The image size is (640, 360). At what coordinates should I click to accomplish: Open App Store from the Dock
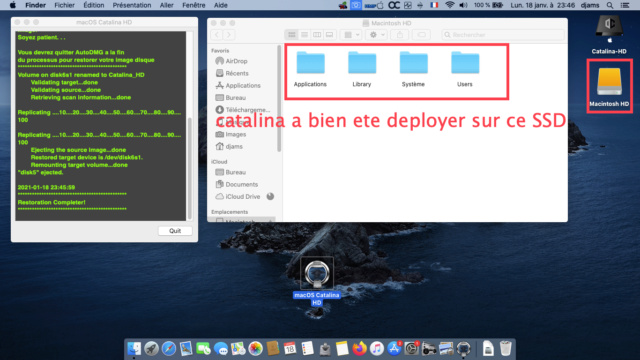[394, 349]
